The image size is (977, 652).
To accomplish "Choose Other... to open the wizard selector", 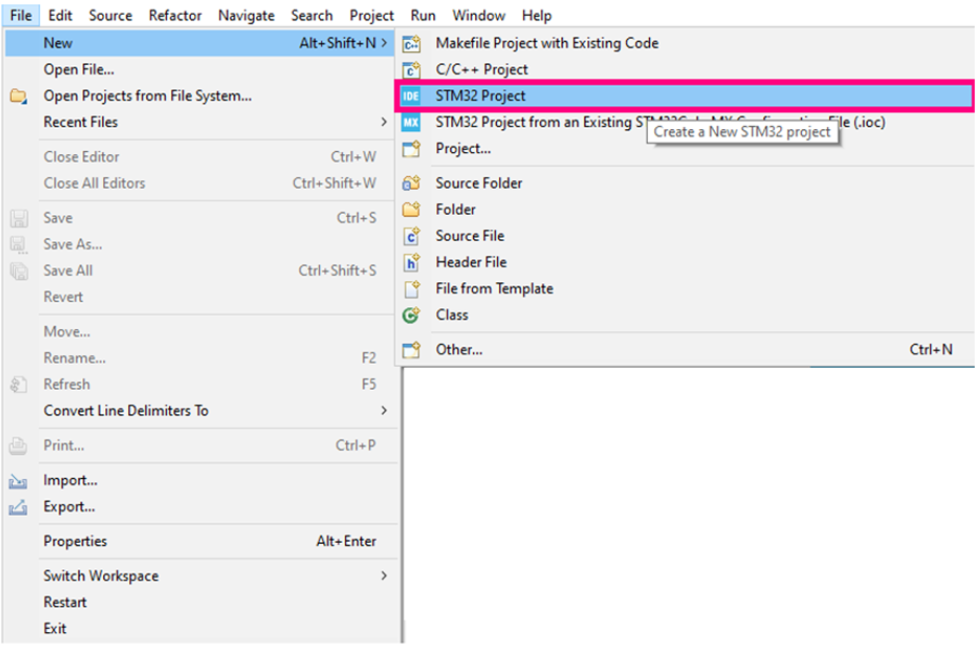I will click(x=459, y=350).
